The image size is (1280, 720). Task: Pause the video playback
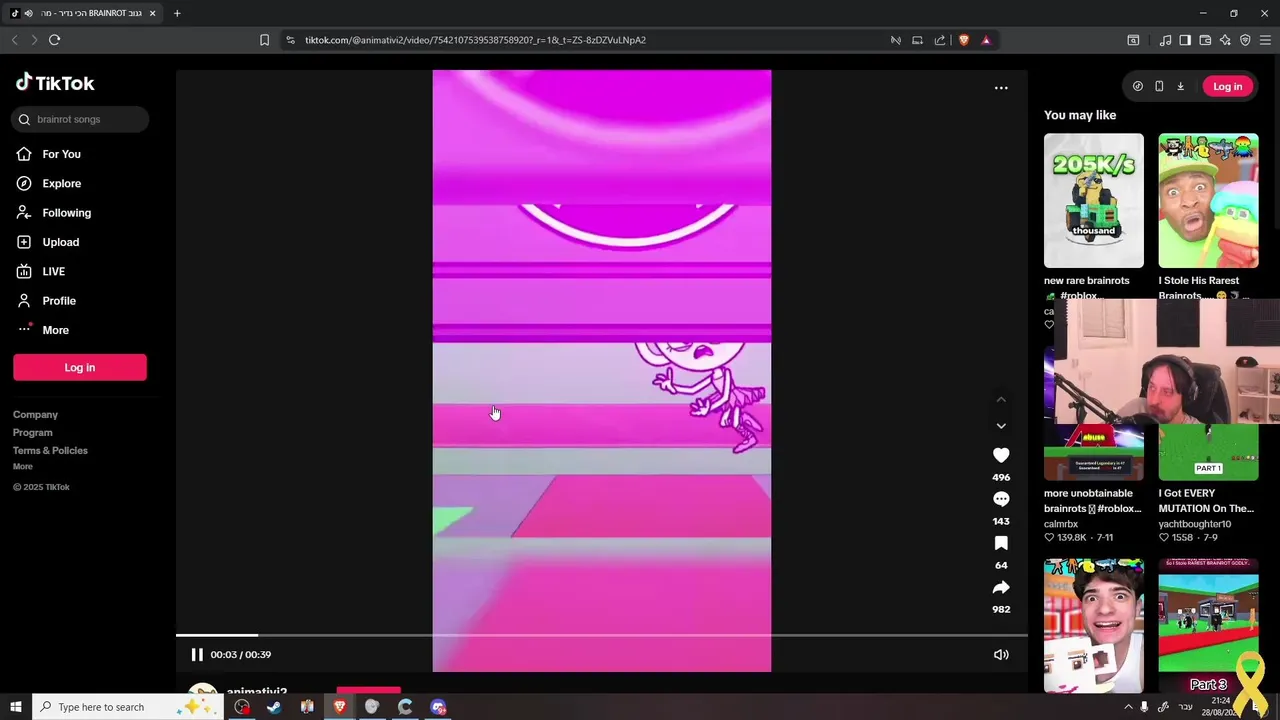[197, 654]
